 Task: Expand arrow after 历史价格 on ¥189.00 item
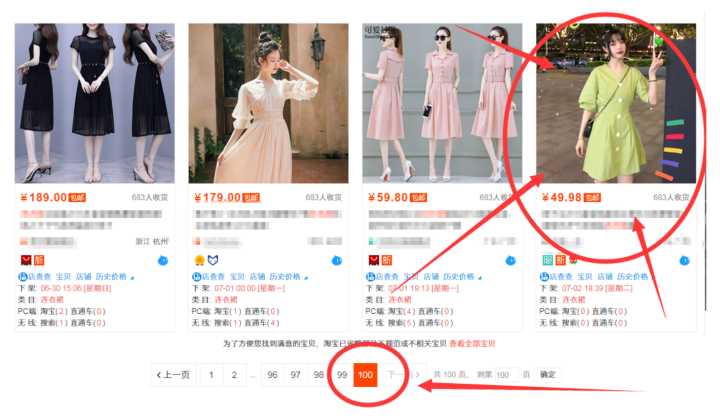pos(132,278)
